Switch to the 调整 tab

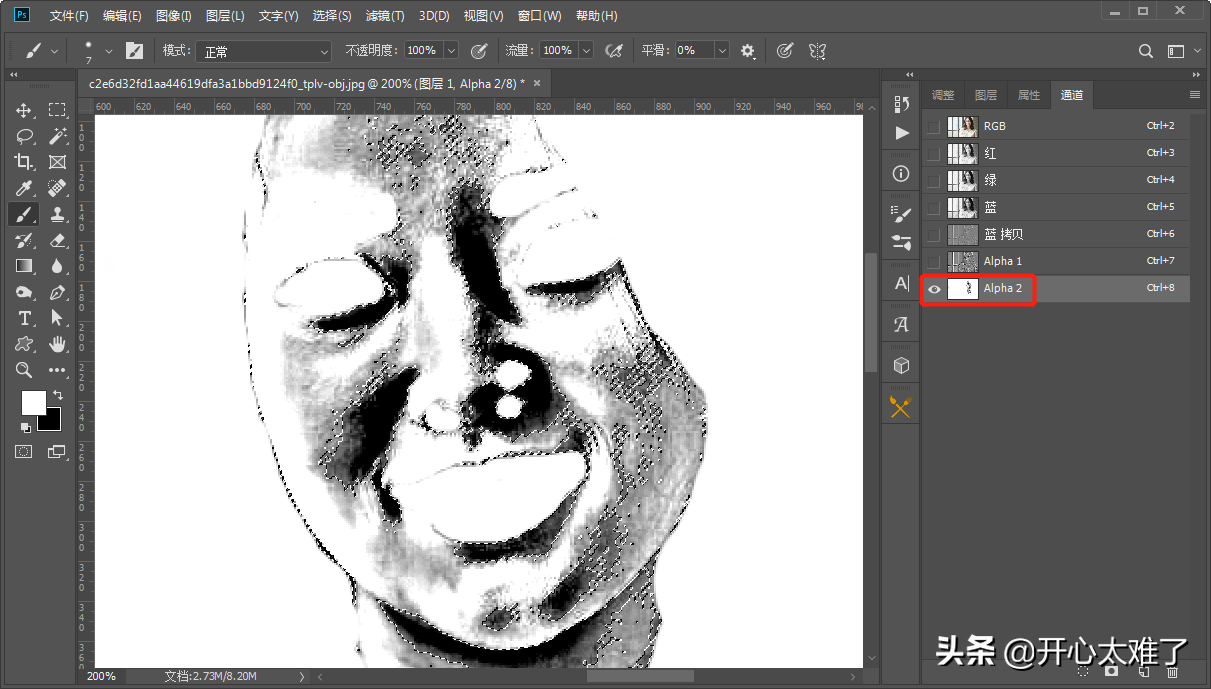(943, 95)
